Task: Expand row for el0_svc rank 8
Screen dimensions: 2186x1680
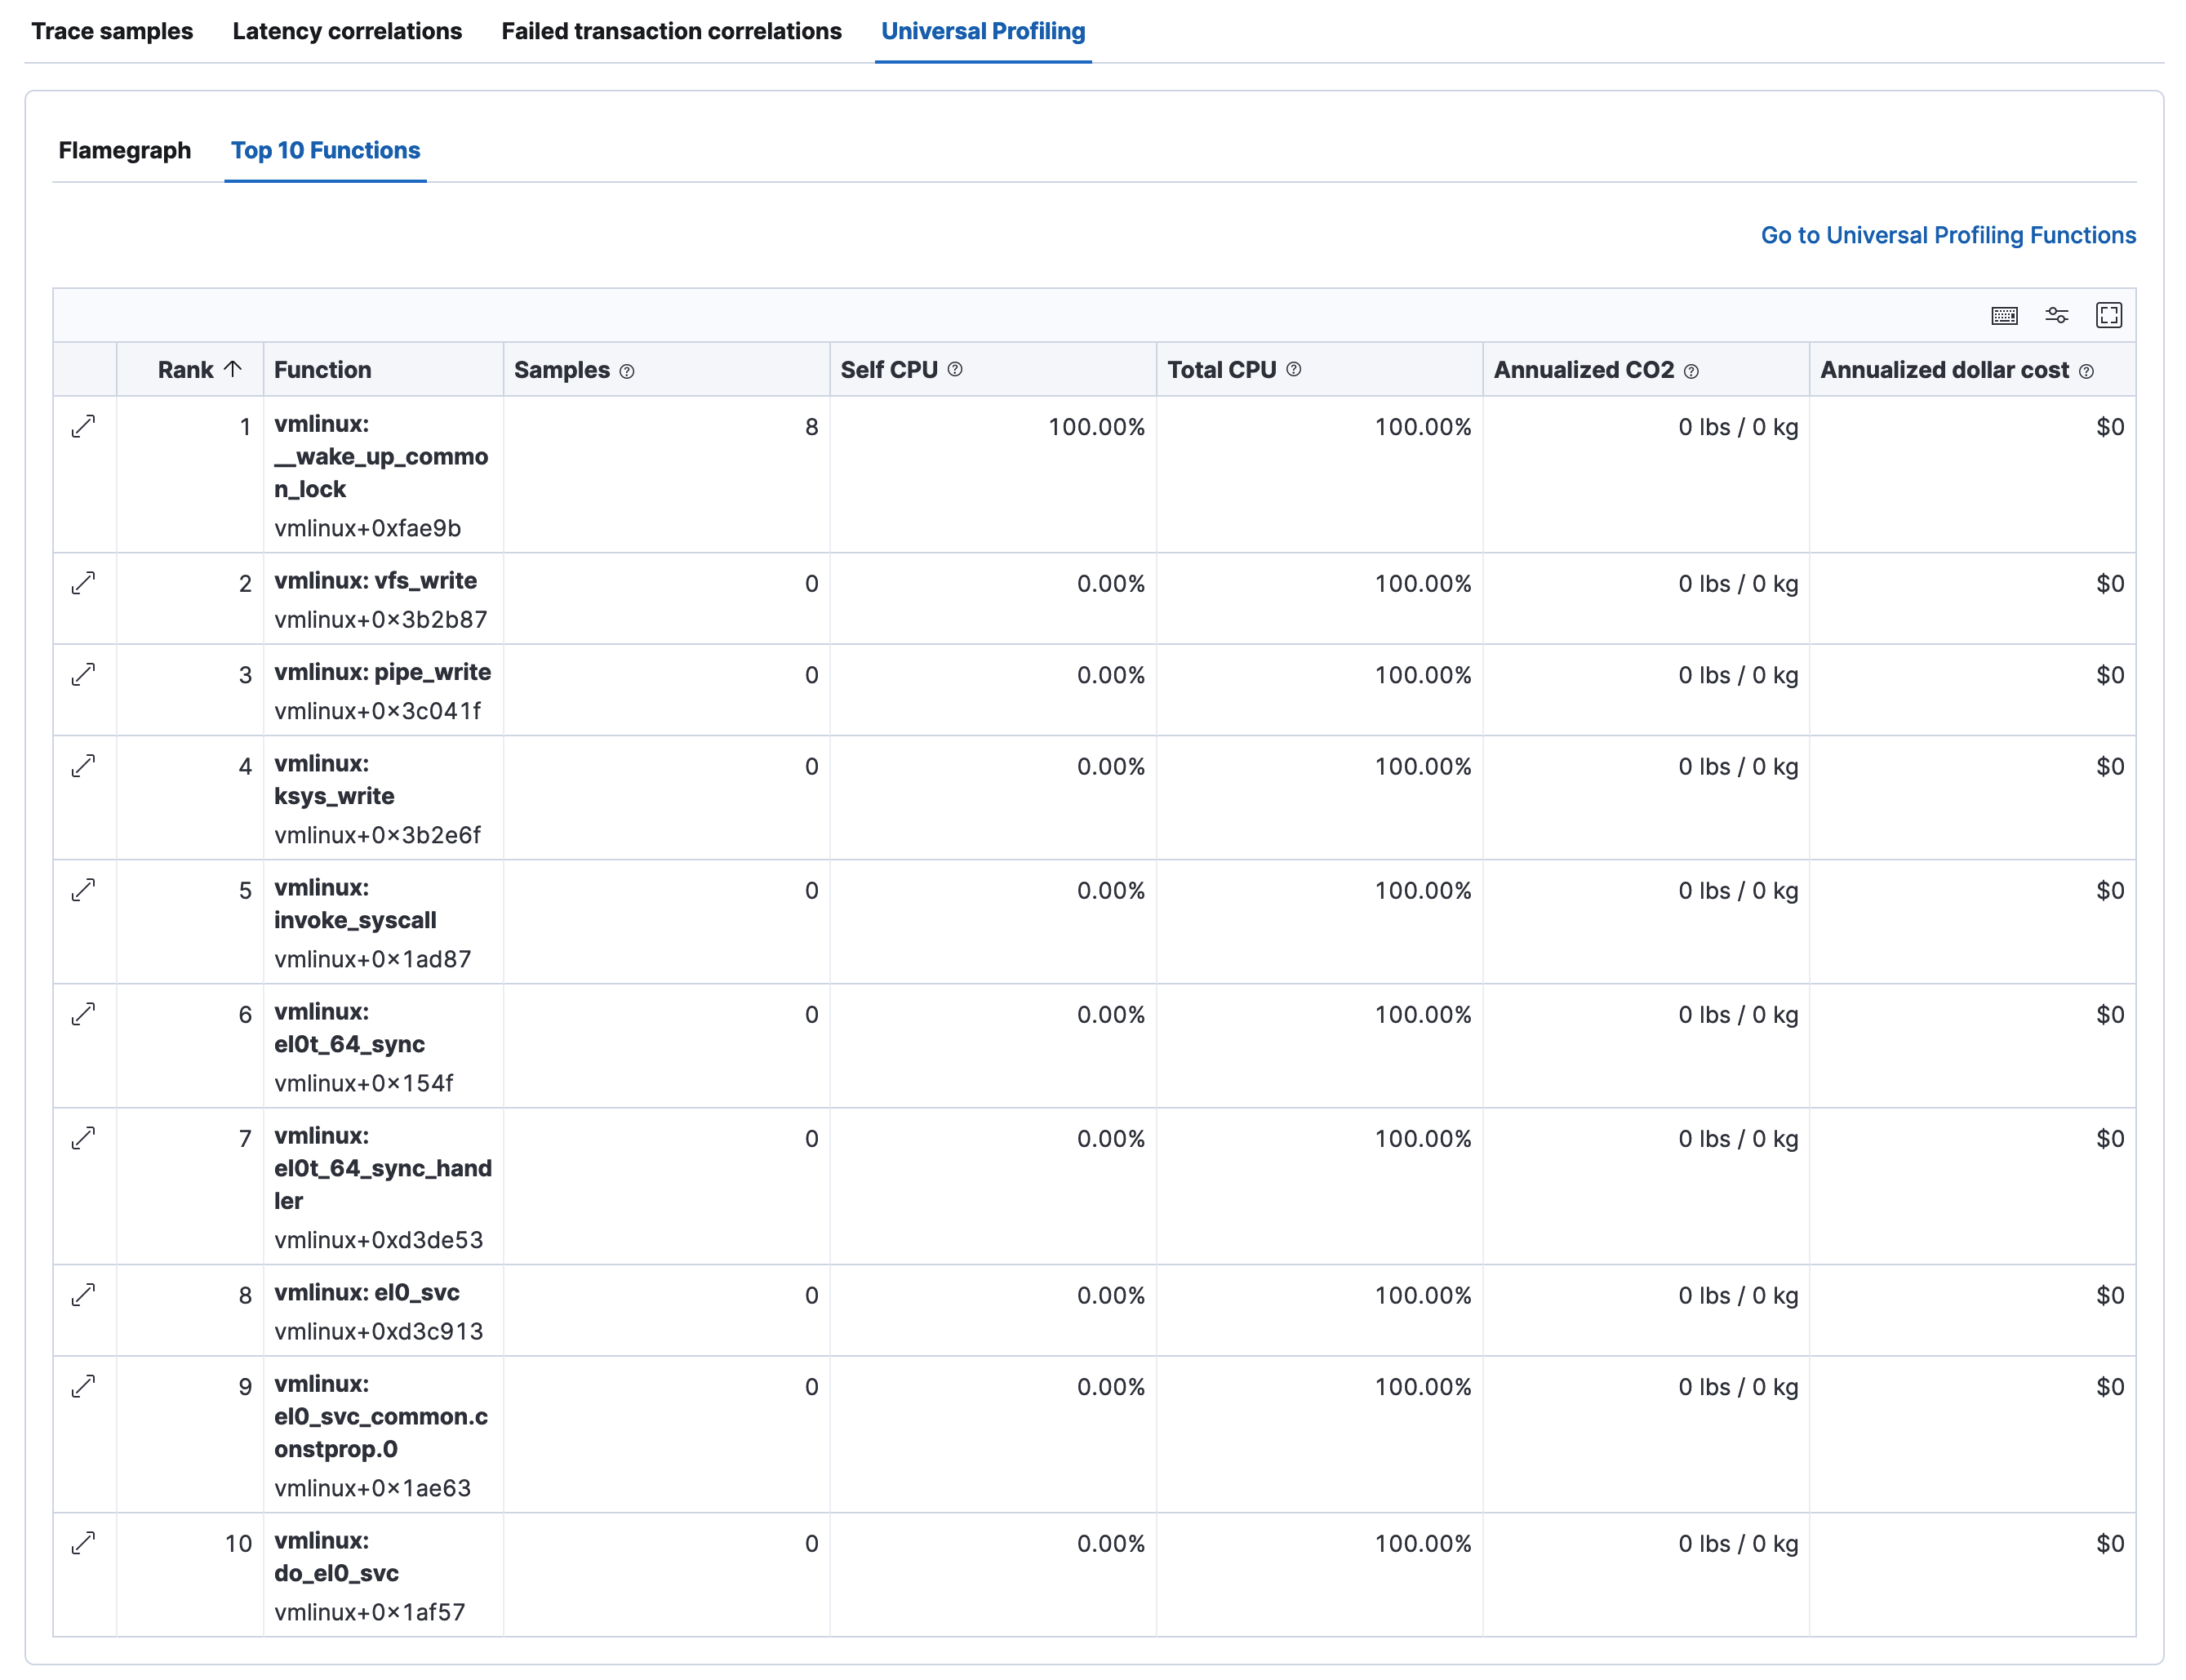Action: (x=84, y=1295)
